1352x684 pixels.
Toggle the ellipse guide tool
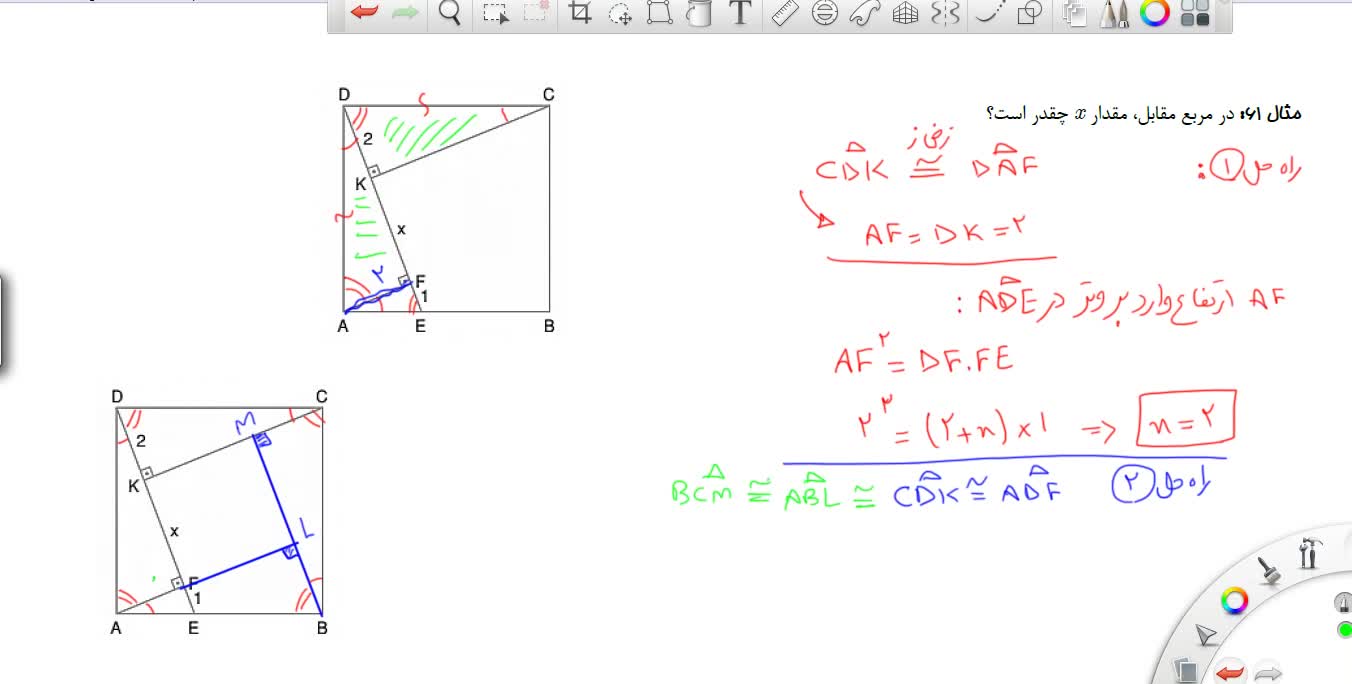coord(825,13)
